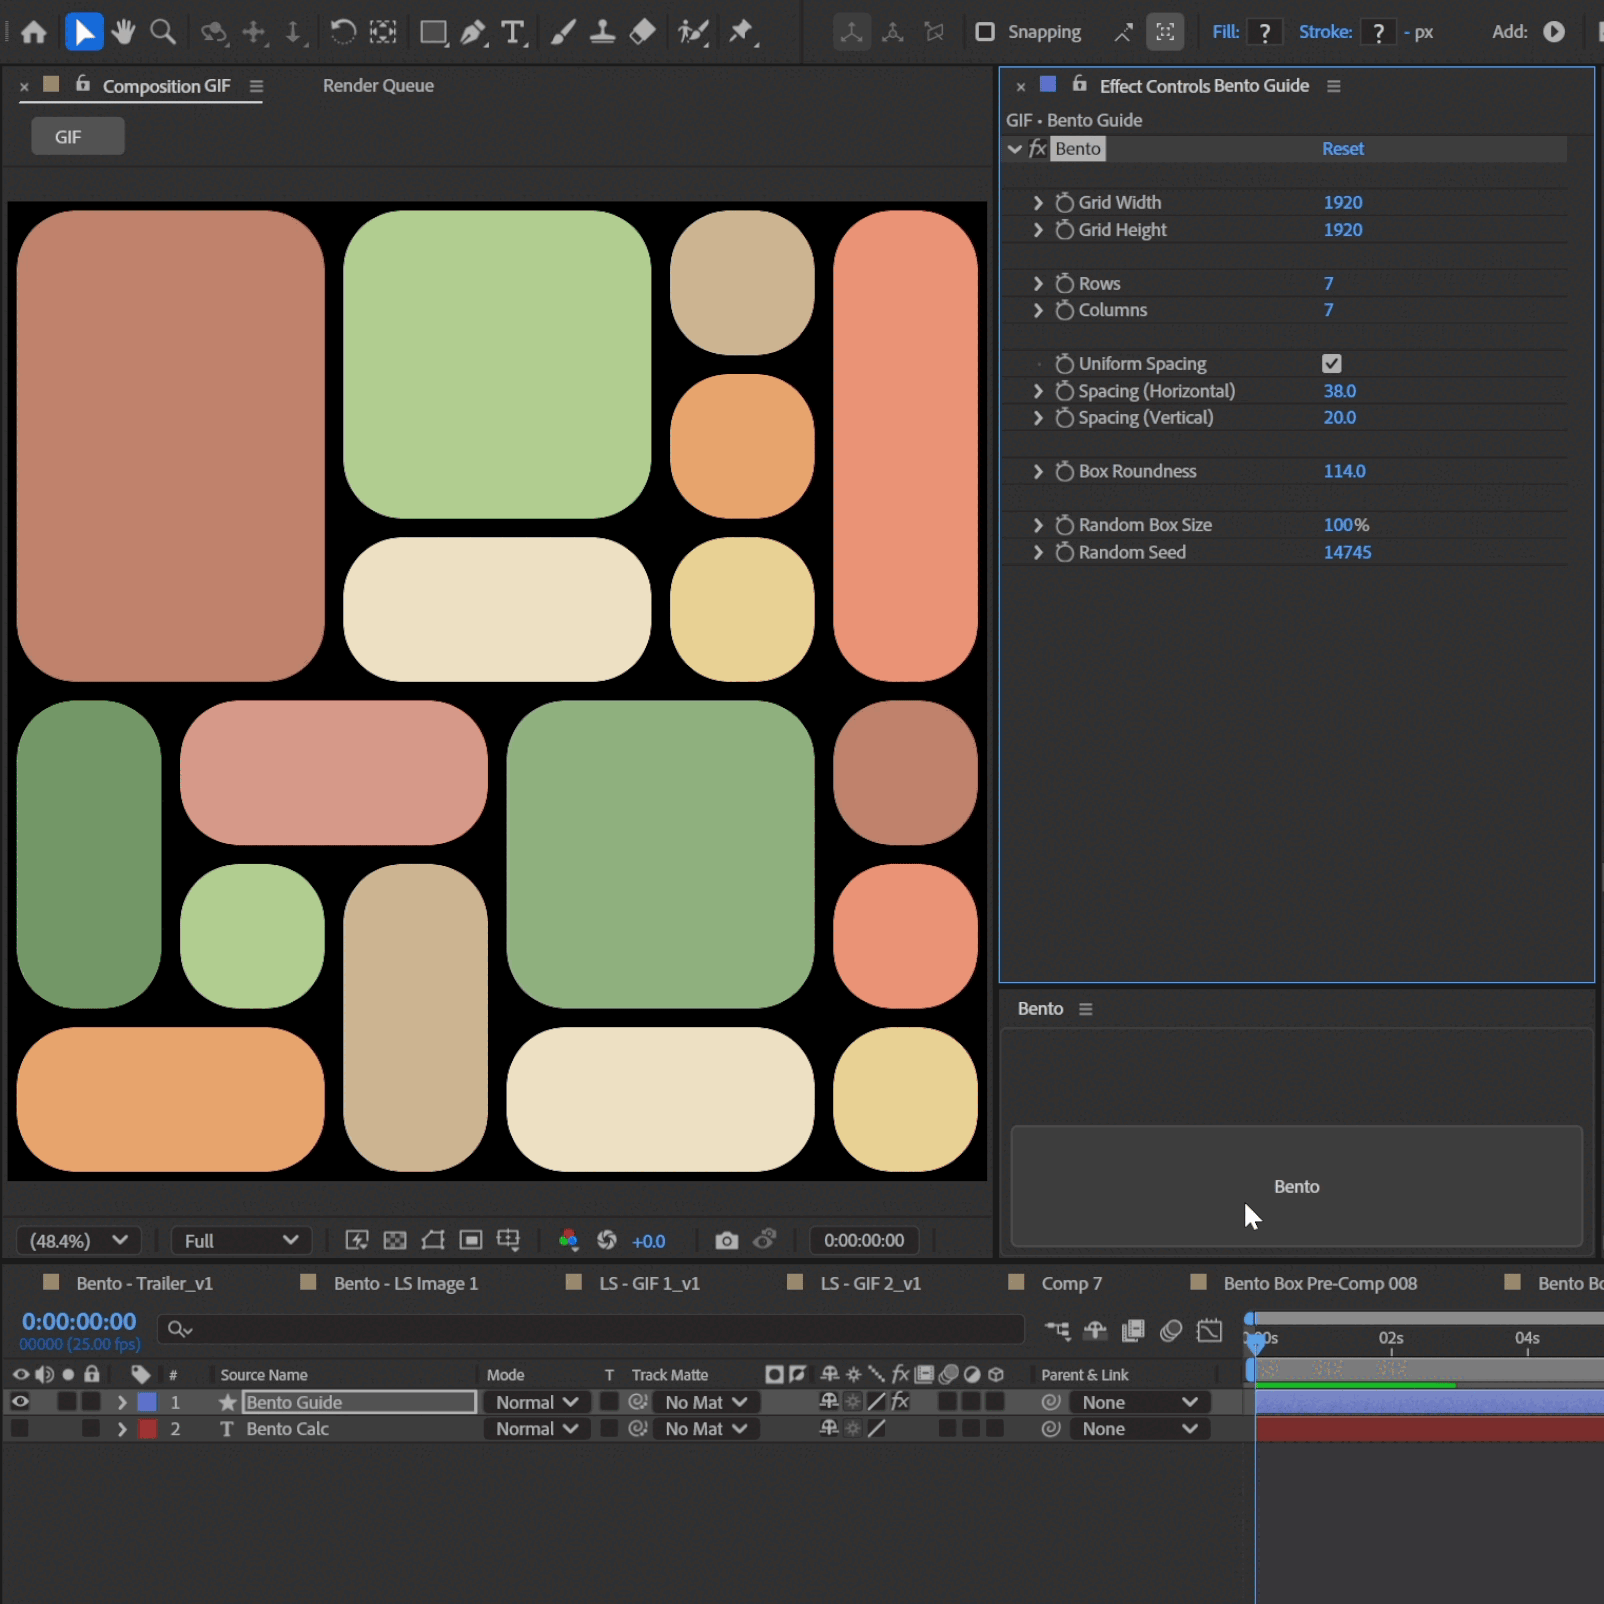1604x1604 pixels.
Task: Switch to the Render Queue tab
Action: click(378, 86)
